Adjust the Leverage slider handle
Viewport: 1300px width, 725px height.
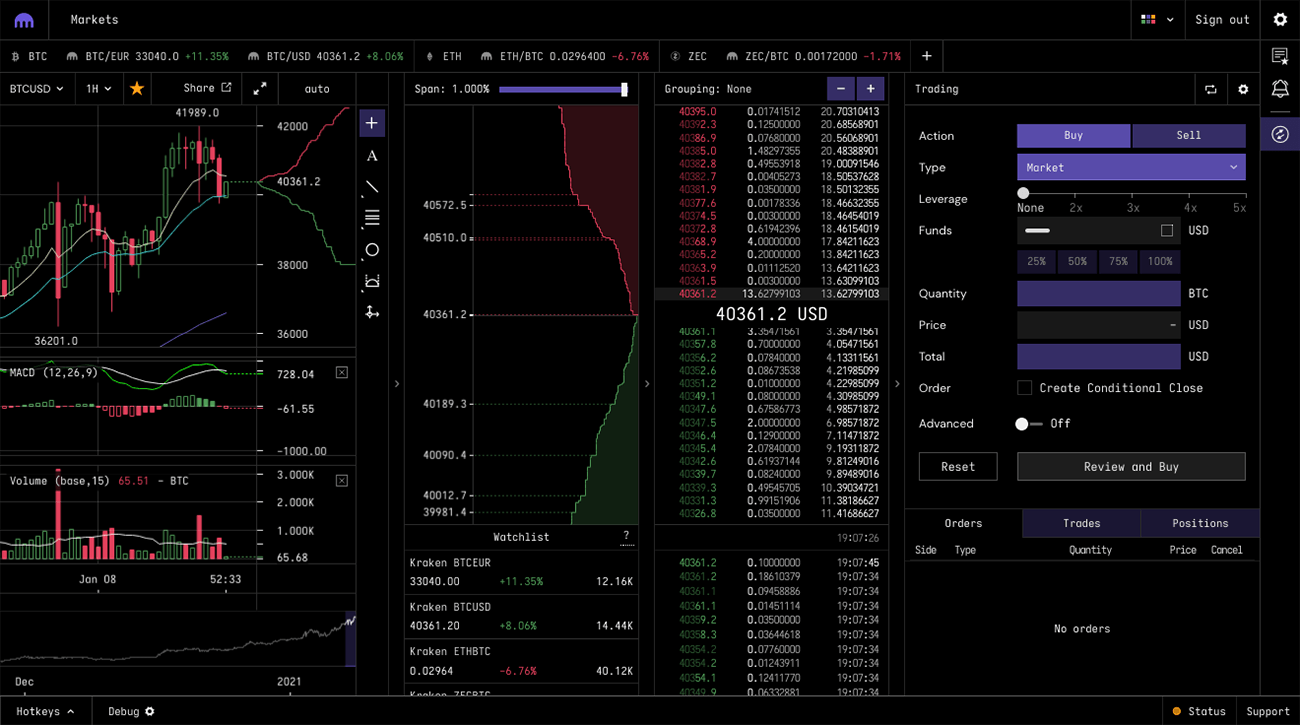pyautogui.click(x=1023, y=193)
